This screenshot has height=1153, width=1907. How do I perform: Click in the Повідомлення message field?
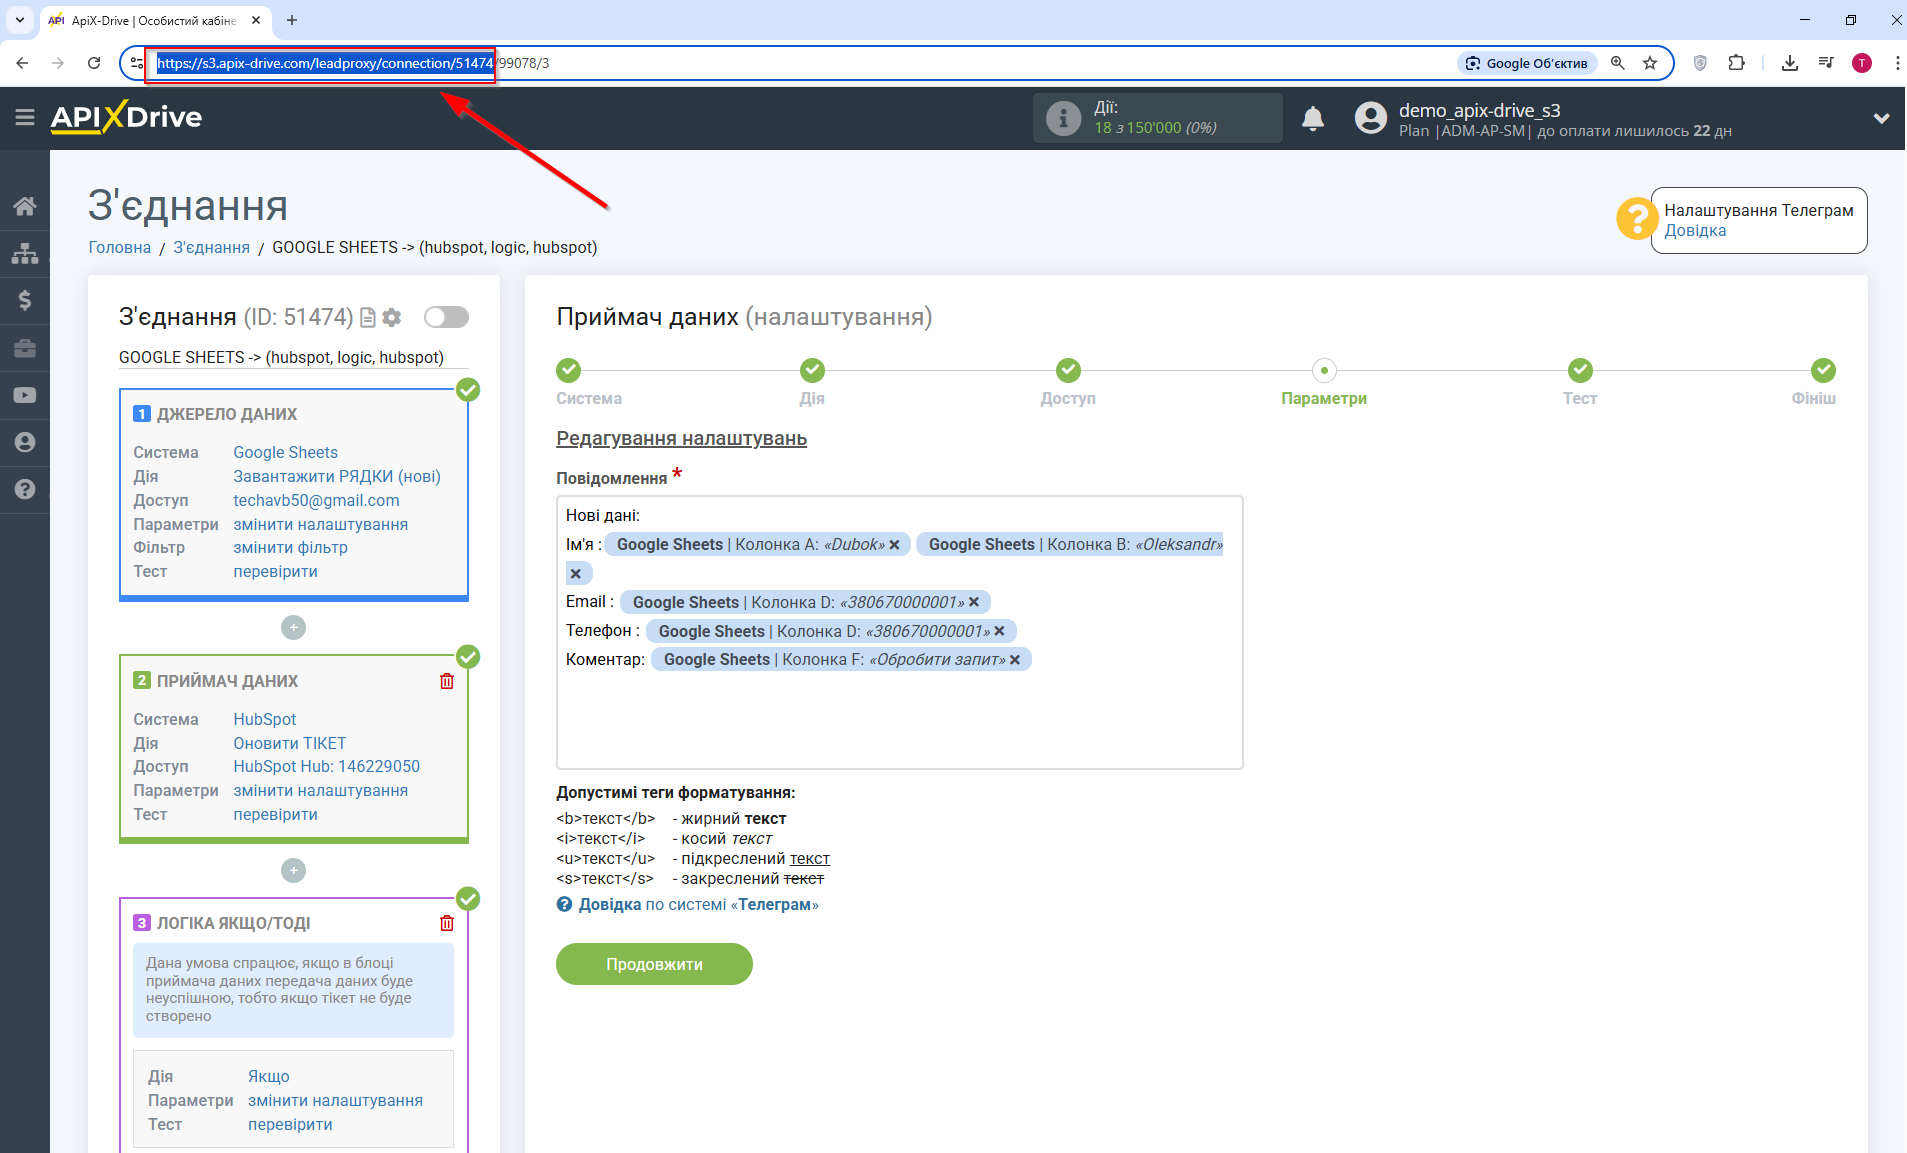899,632
